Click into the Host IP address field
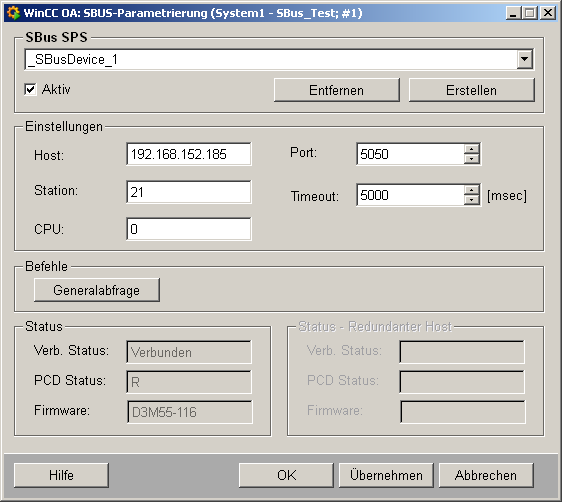 click(189, 154)
